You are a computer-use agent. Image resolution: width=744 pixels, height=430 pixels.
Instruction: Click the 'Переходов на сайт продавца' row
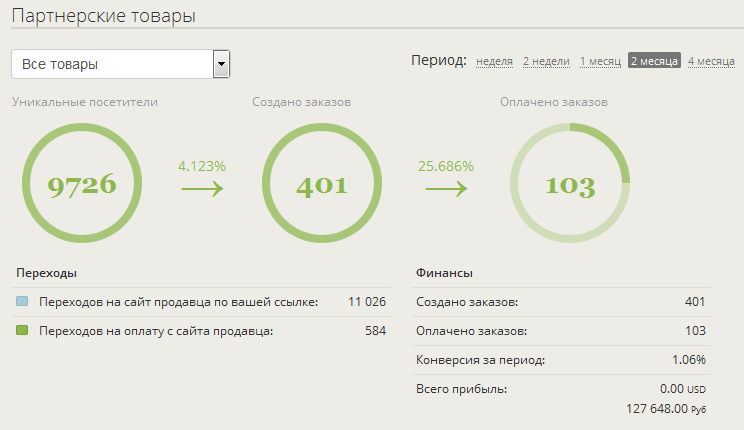pyautogui.click(x=178, y=301)
